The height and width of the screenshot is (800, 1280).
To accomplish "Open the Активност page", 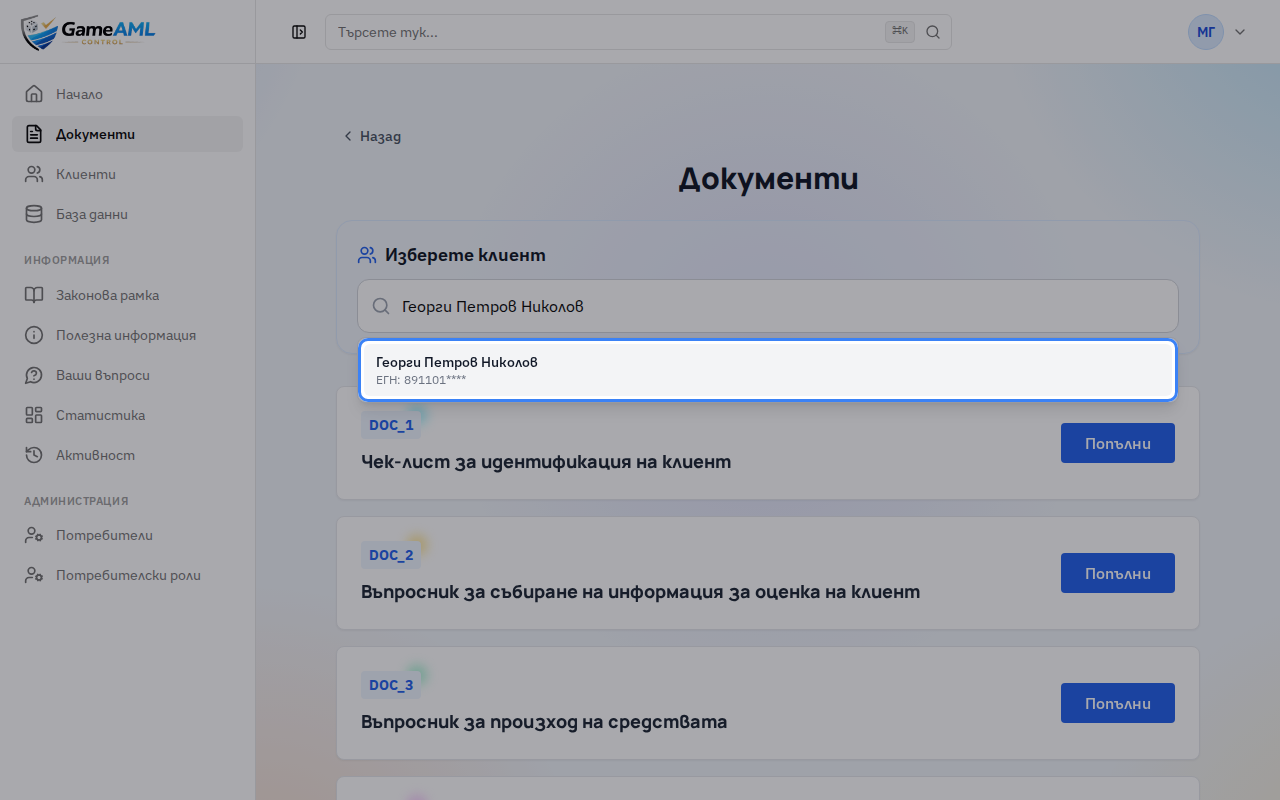I will [x=127, y=455].
